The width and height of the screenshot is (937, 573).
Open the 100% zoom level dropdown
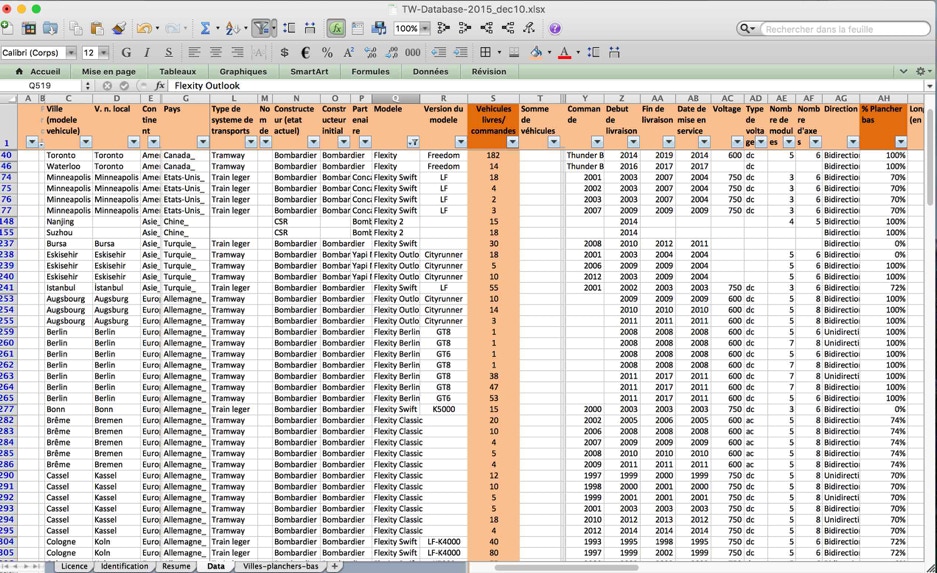coord(425,28)
